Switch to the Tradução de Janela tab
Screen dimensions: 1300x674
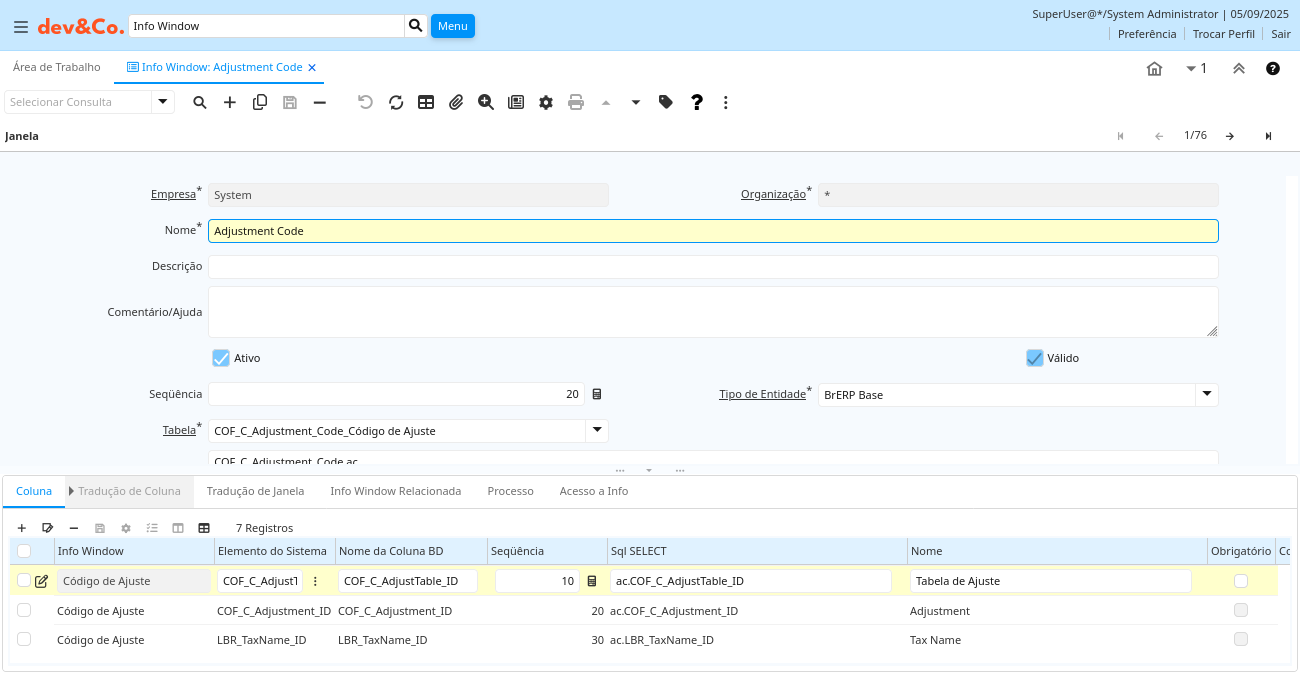255,491
